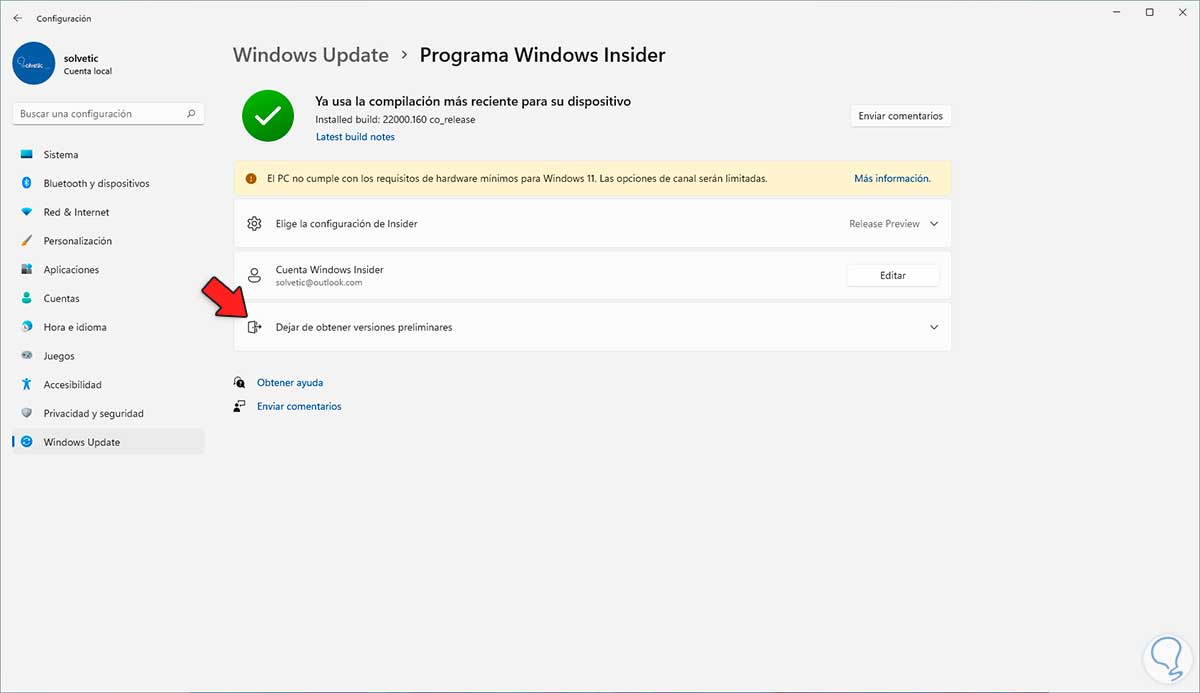Click Installed build 22000.160 text
The width and height of the screenshot is (1200, 693).
[x=395, y=120]
